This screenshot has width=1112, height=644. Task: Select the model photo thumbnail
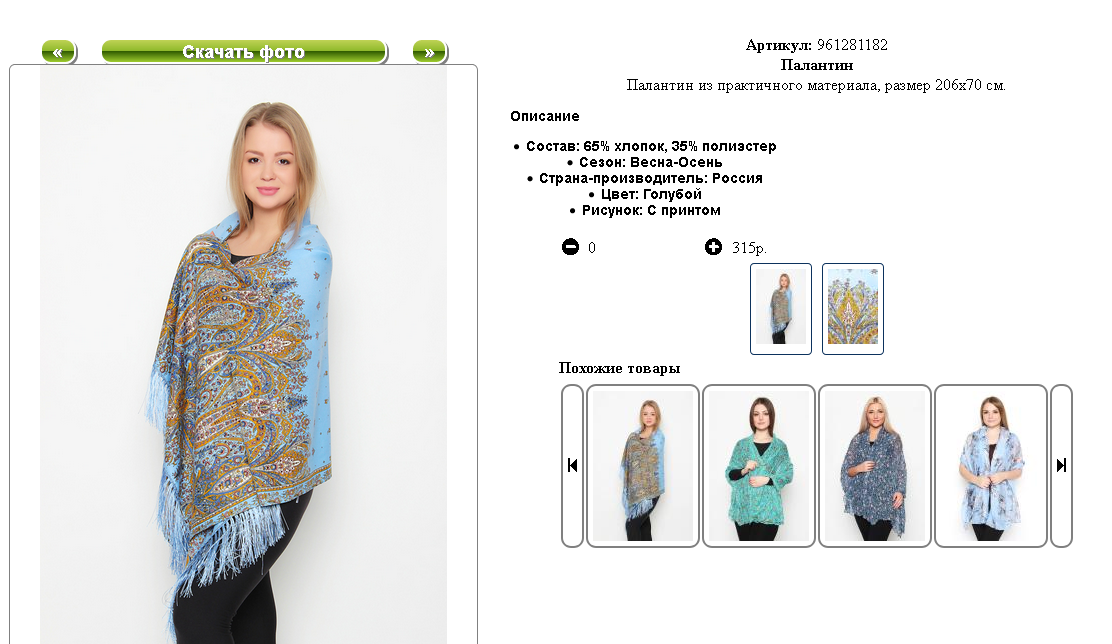[781, 309]
